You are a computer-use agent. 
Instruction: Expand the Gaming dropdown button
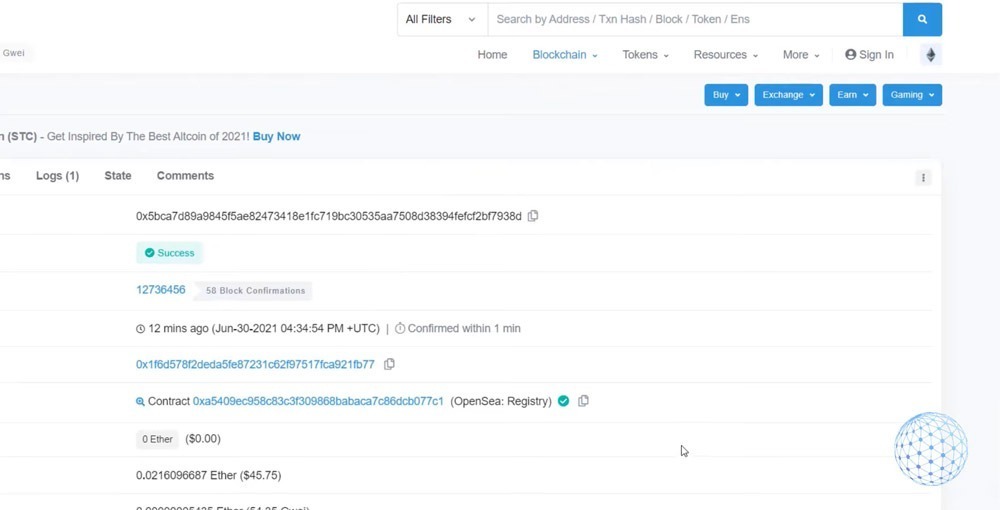[912, 95]
